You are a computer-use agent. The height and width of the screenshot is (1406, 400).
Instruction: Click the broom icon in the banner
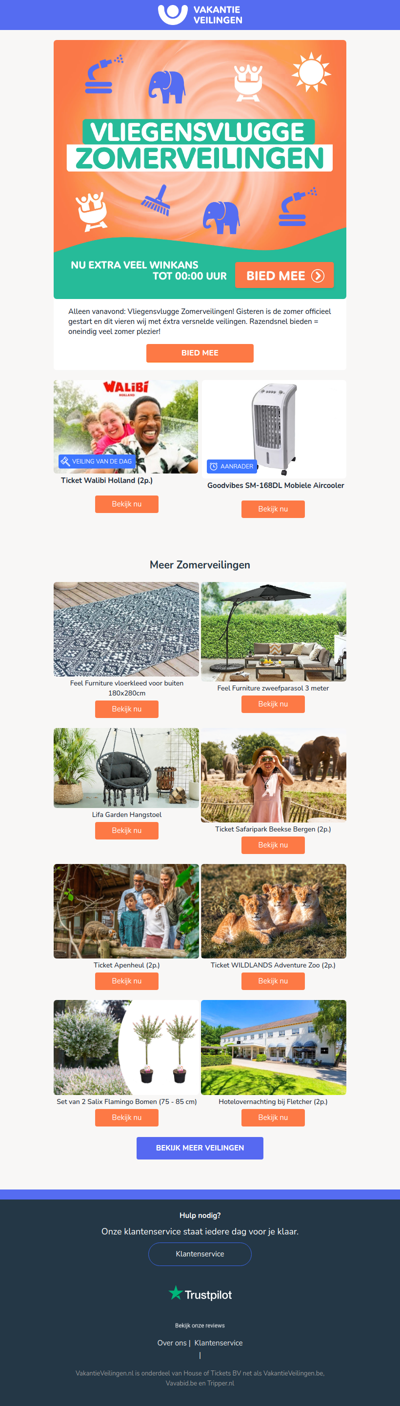155,201
